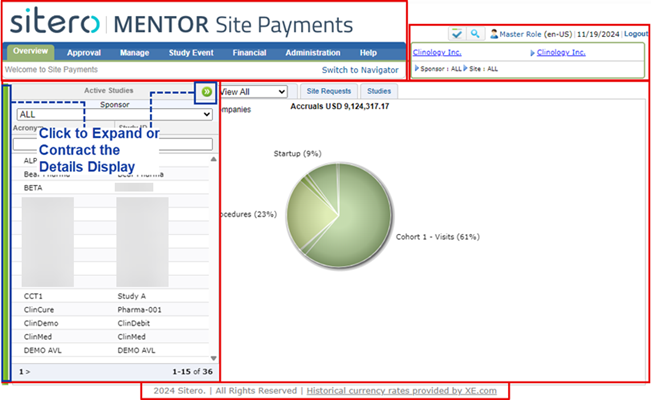Click the Cohort 1 - Visits (61%) label
Image resolution: width=651 pixels, height=400 pixels.
(x=438, y=237)
